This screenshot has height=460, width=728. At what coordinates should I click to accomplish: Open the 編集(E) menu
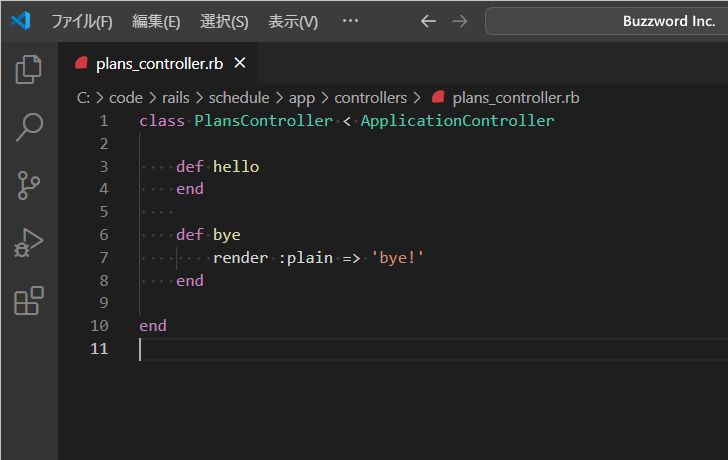click(x=156, y=21)
